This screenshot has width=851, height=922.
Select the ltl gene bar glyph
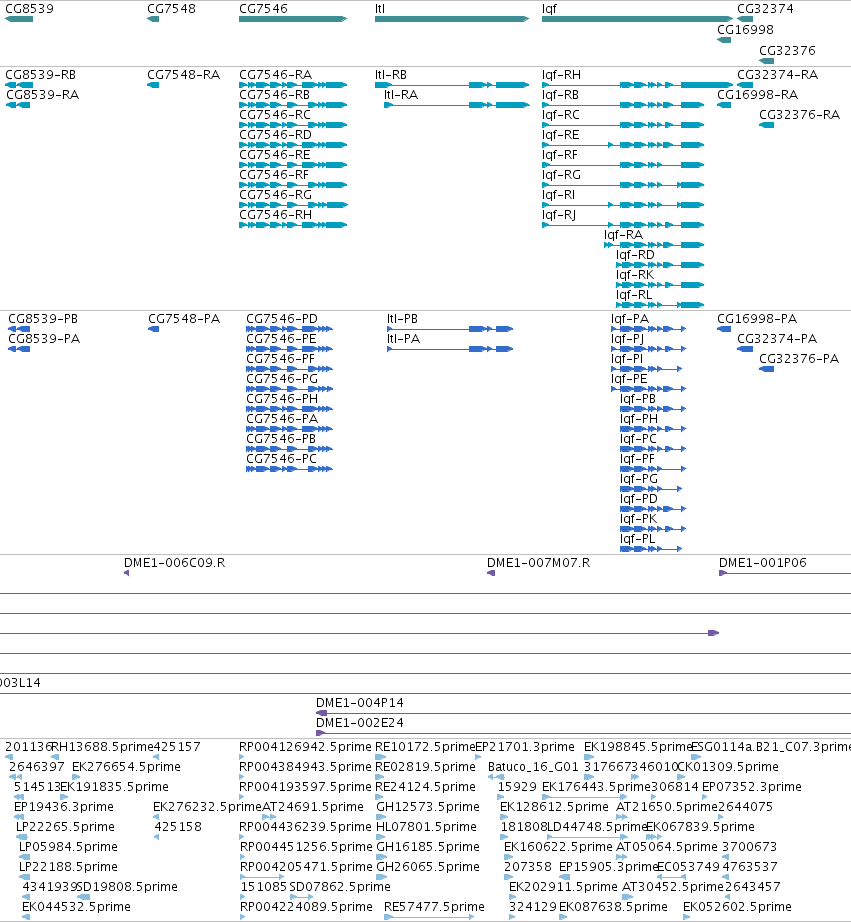click(452, 19)
